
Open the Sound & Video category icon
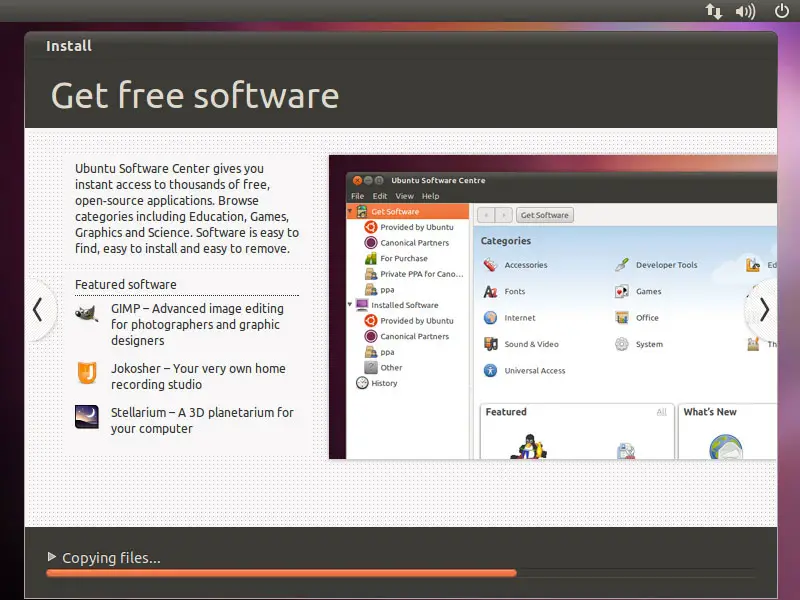490,344
